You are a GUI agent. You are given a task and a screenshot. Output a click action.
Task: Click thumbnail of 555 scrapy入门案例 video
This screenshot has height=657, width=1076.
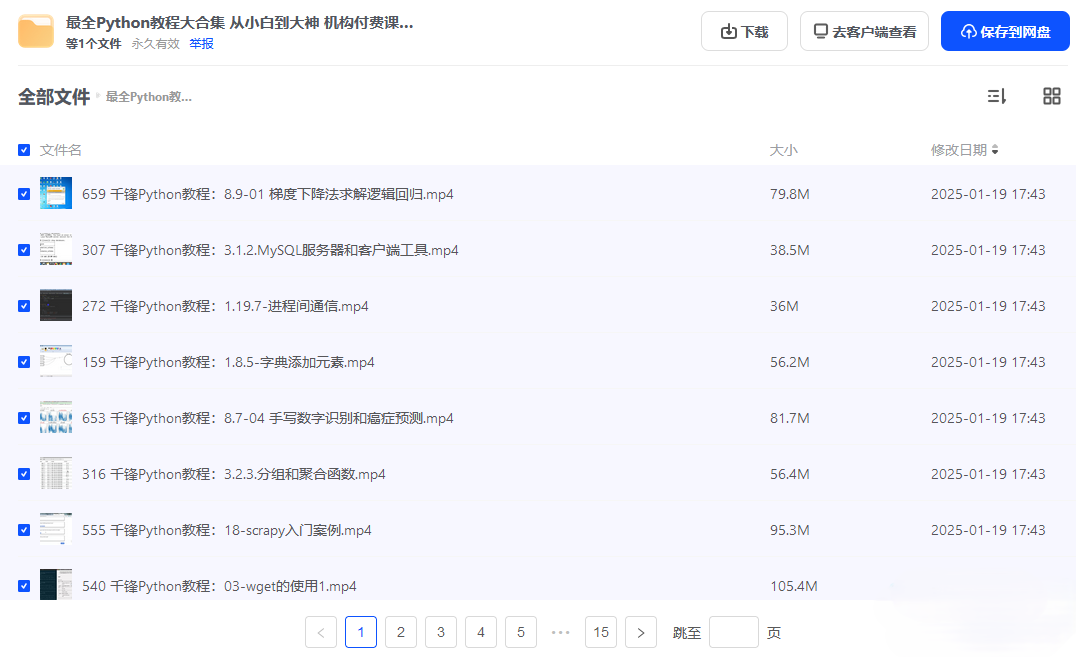[x=56, y=529]
